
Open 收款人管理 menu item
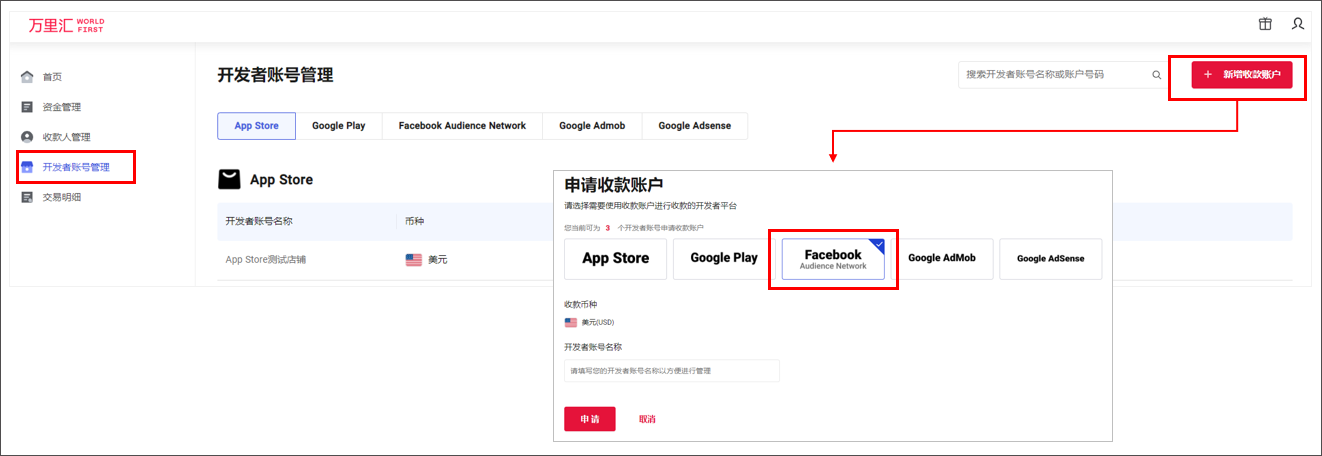(x=66, y=137)
